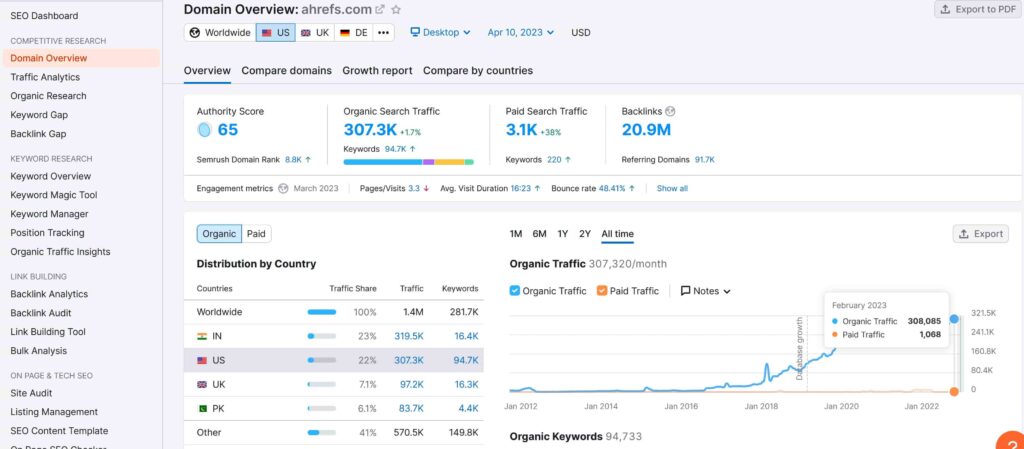Image resolution: width=1024 pixels, height=449 pixels.
Task: Uncheck the Paid Traffic checkbox
Action: coord(601,291)
